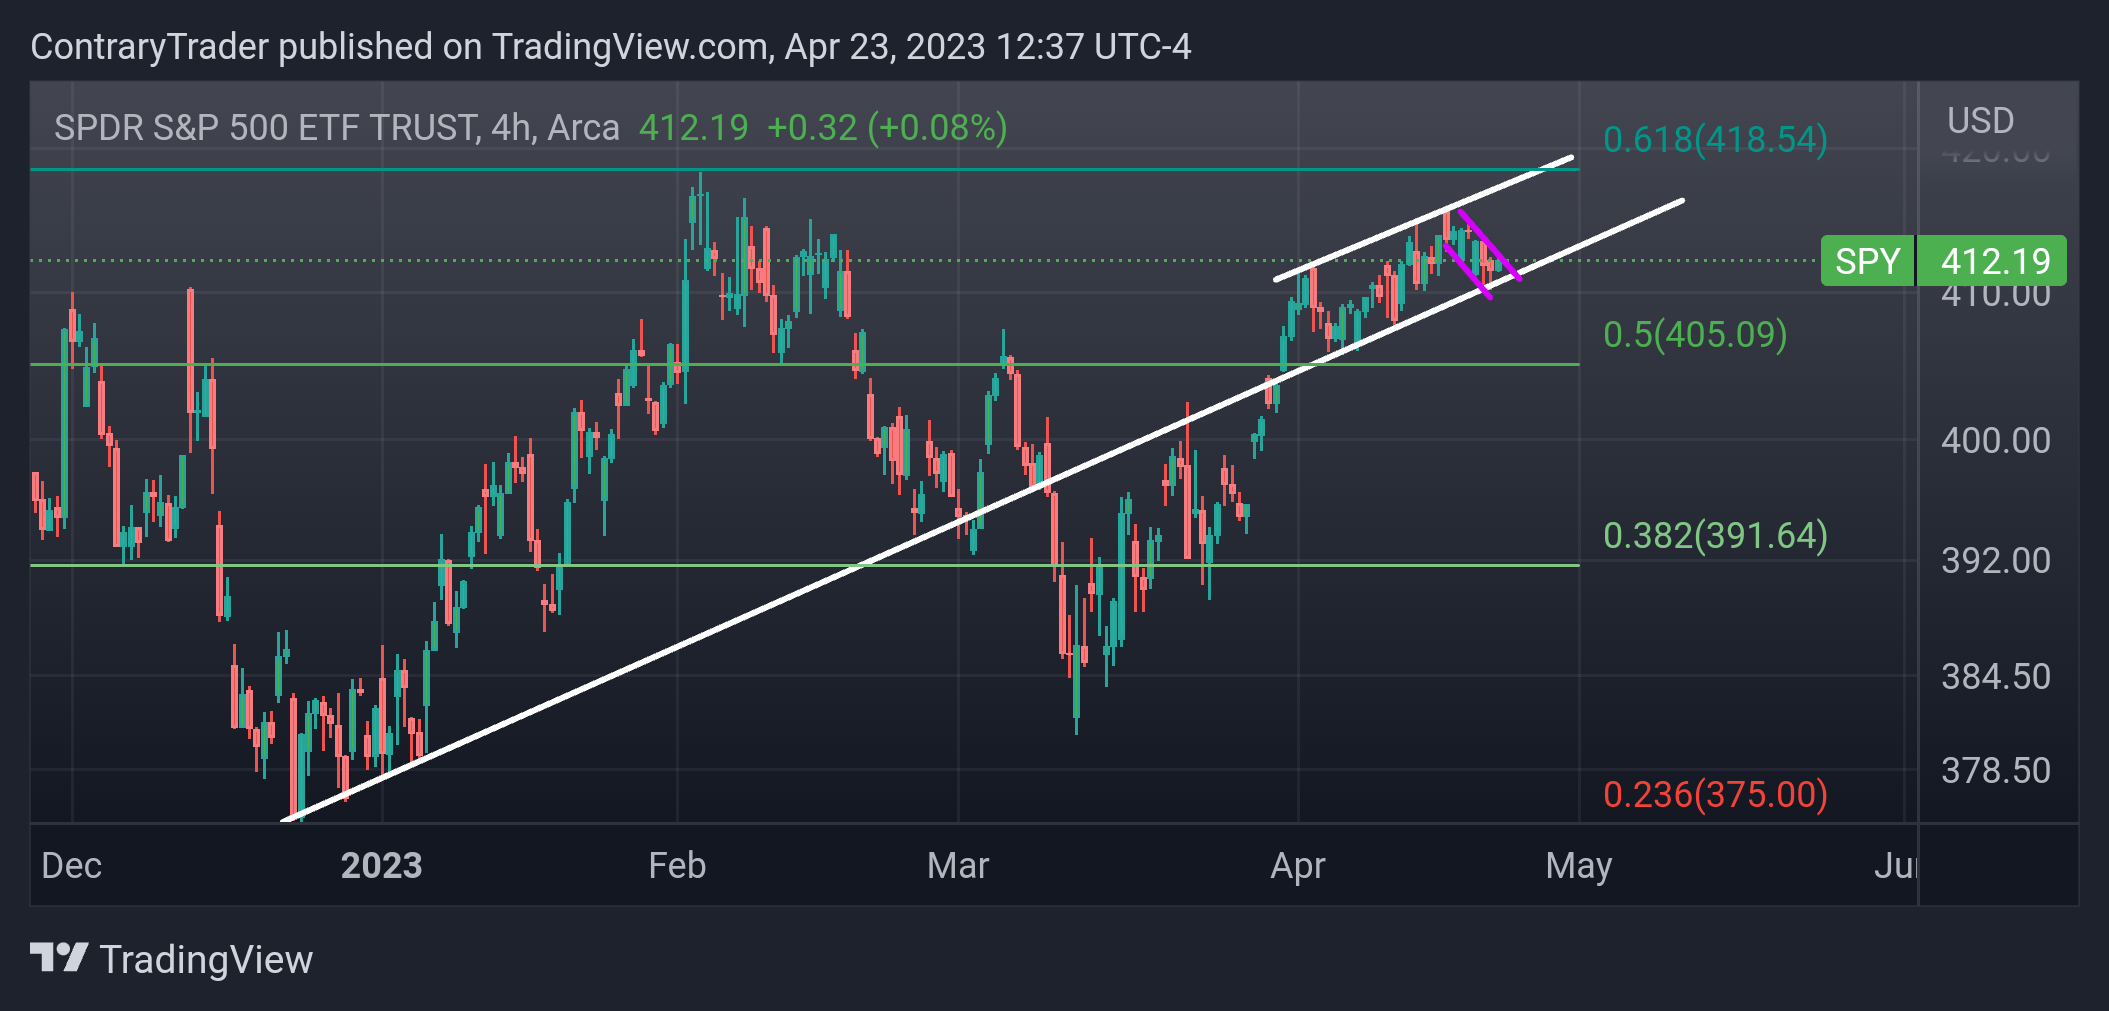Viewport: 2109px width, 1011px height.
Task: Click the TradingView brand text
Action: (206, 960)
